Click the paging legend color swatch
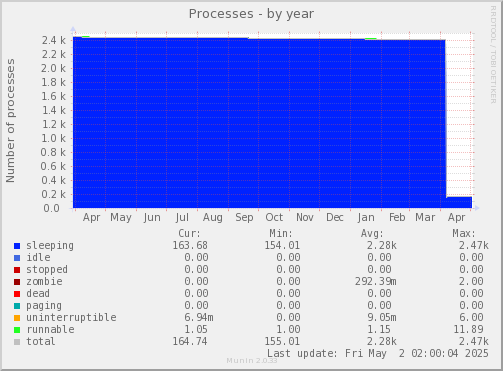 click(17, 306)
